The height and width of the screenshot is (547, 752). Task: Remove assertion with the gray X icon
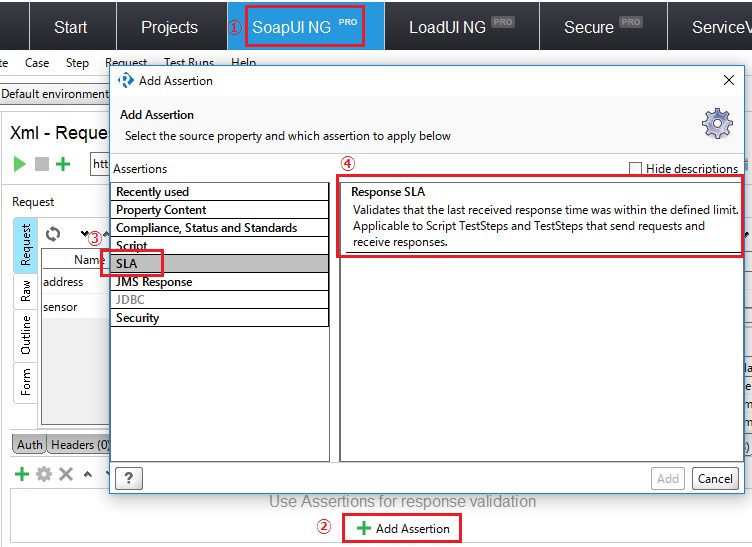tap(66, 474)
